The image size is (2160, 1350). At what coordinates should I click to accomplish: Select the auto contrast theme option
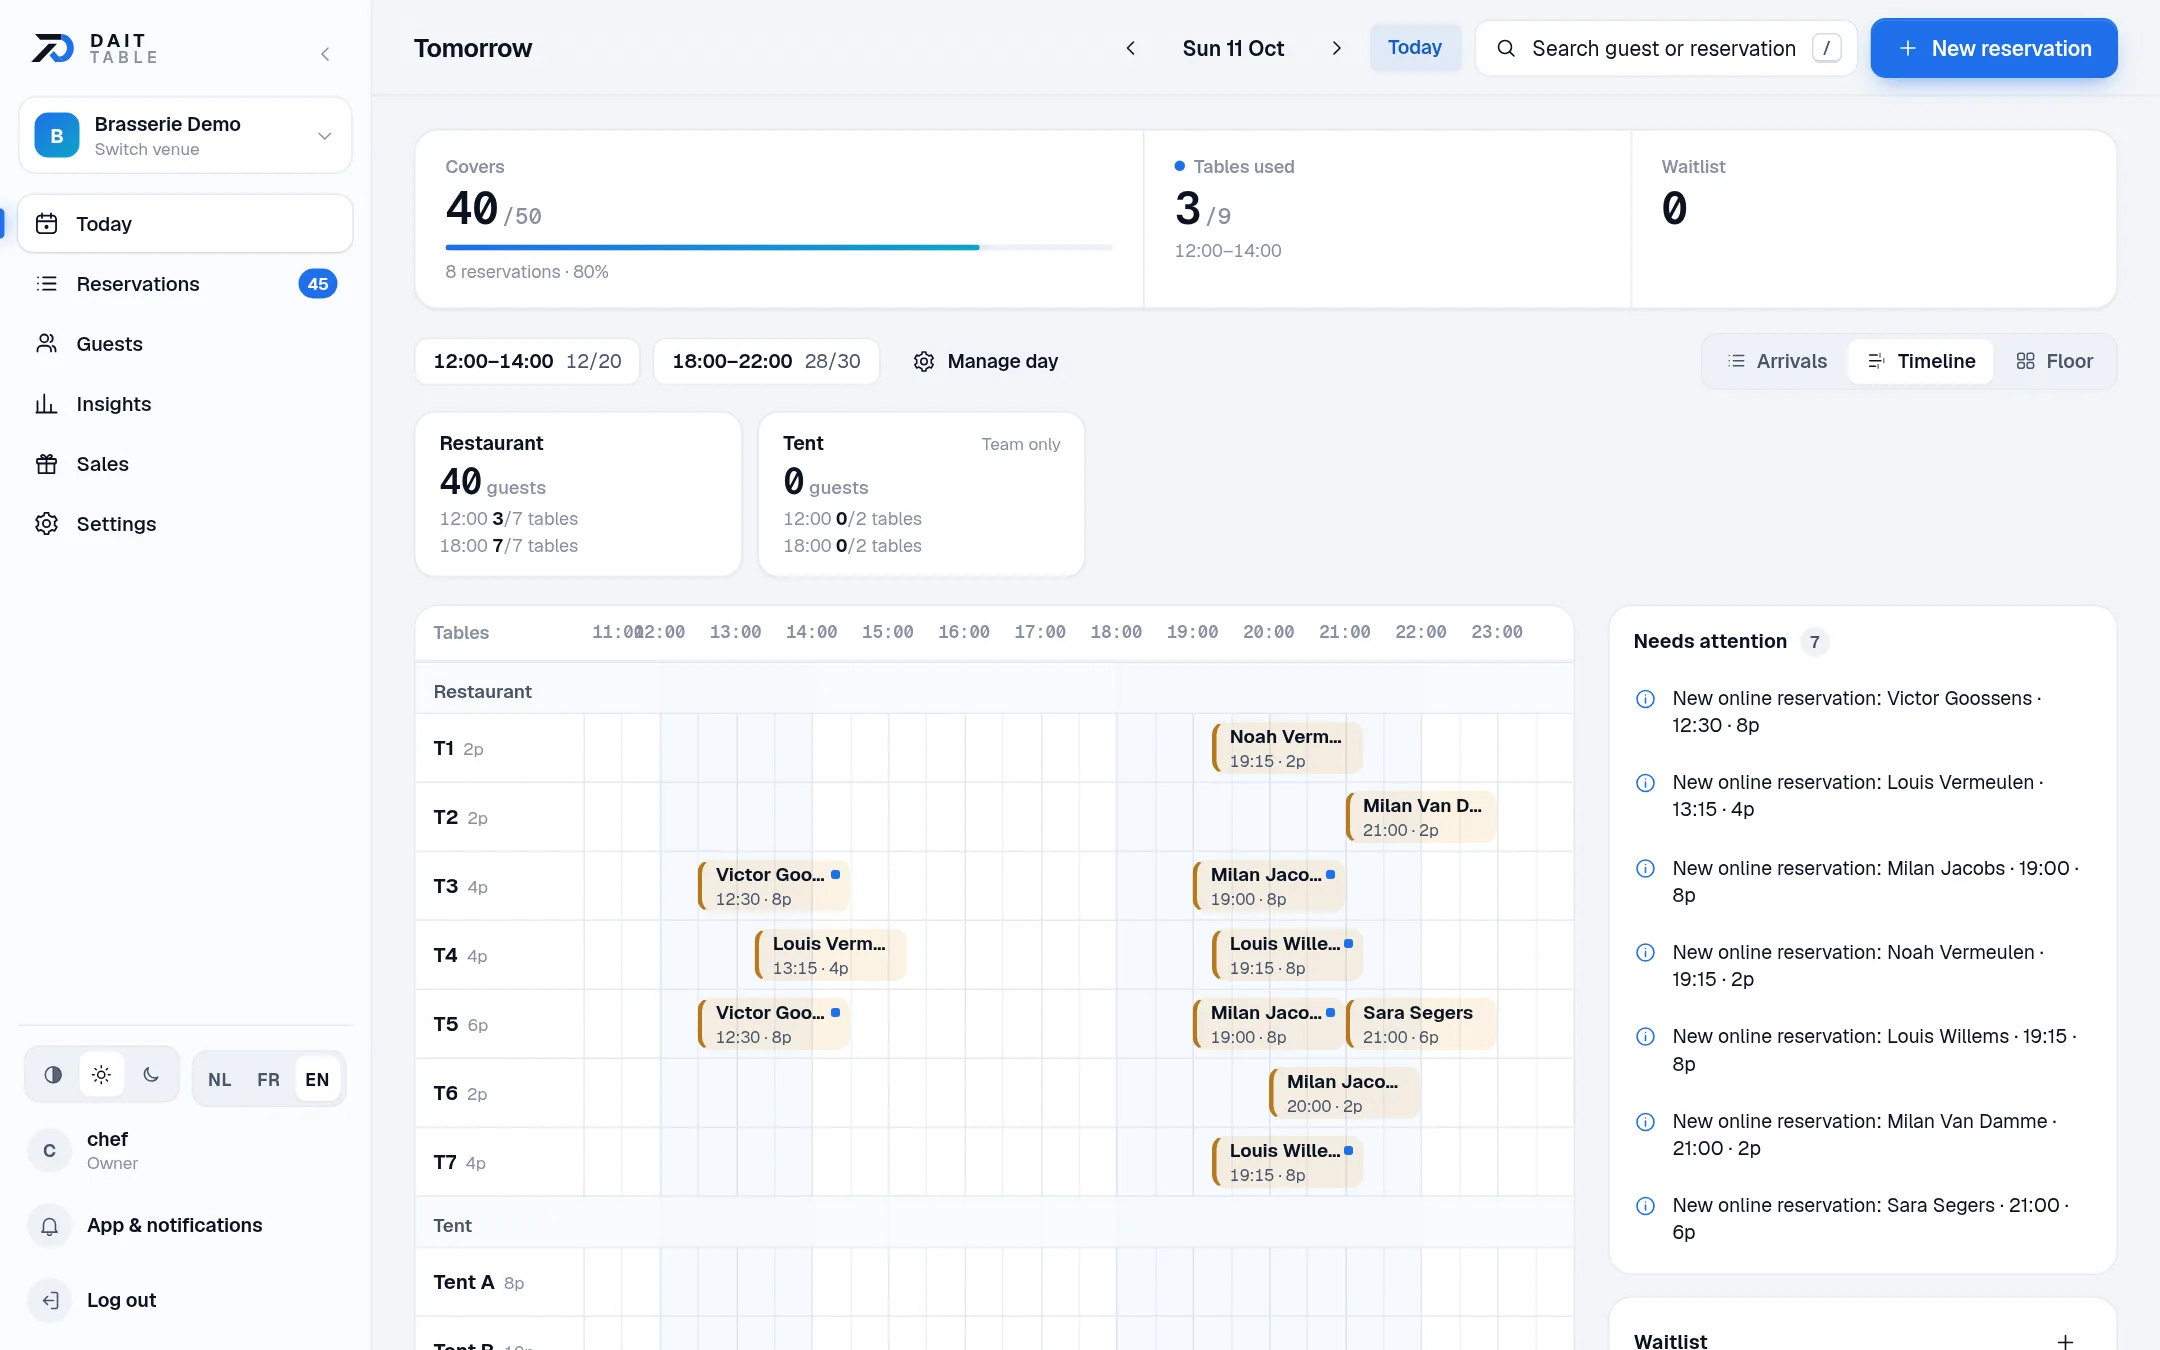(53, 1075)
